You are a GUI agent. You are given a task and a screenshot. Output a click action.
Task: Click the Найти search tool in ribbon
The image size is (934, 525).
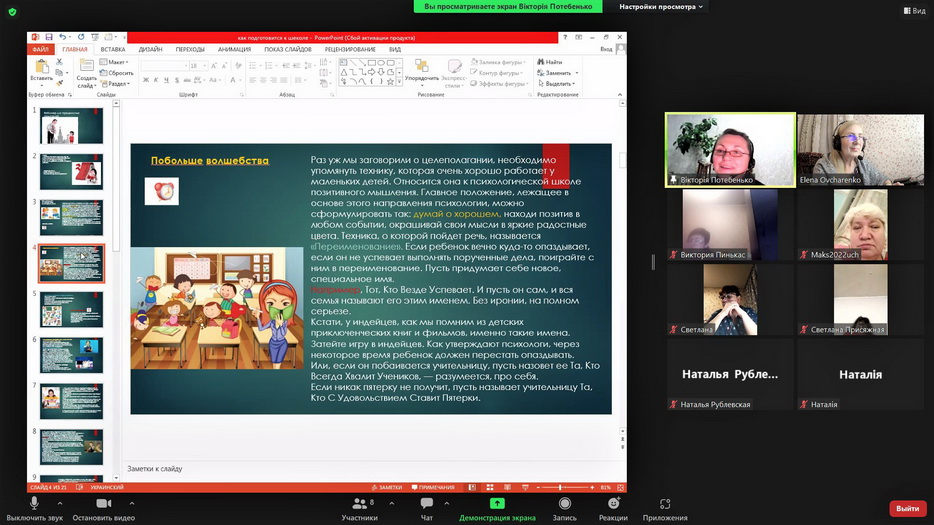(x=553, y=62)
